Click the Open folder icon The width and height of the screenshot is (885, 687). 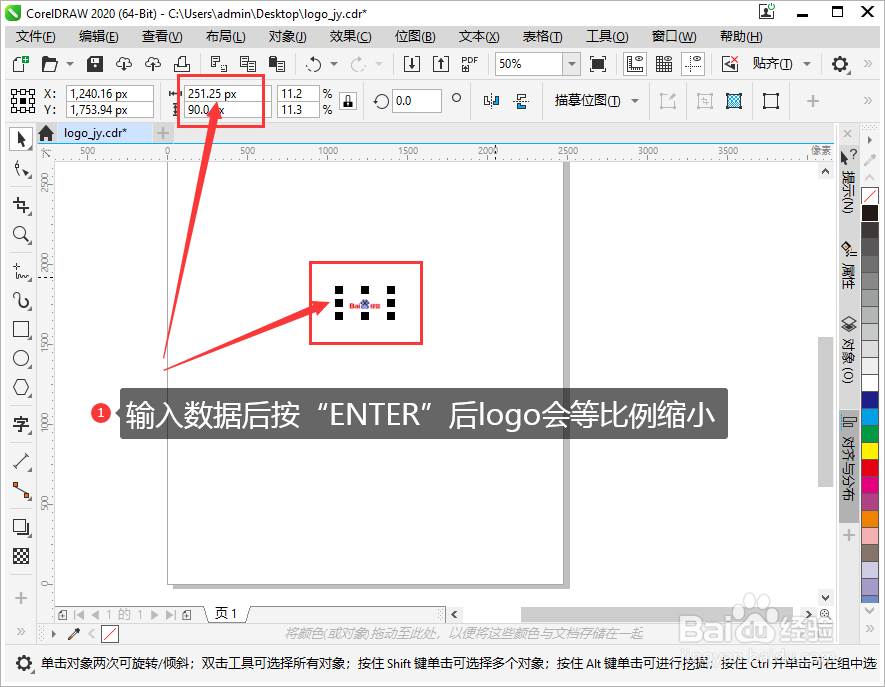pyautogui.click(x=50, y=64)
